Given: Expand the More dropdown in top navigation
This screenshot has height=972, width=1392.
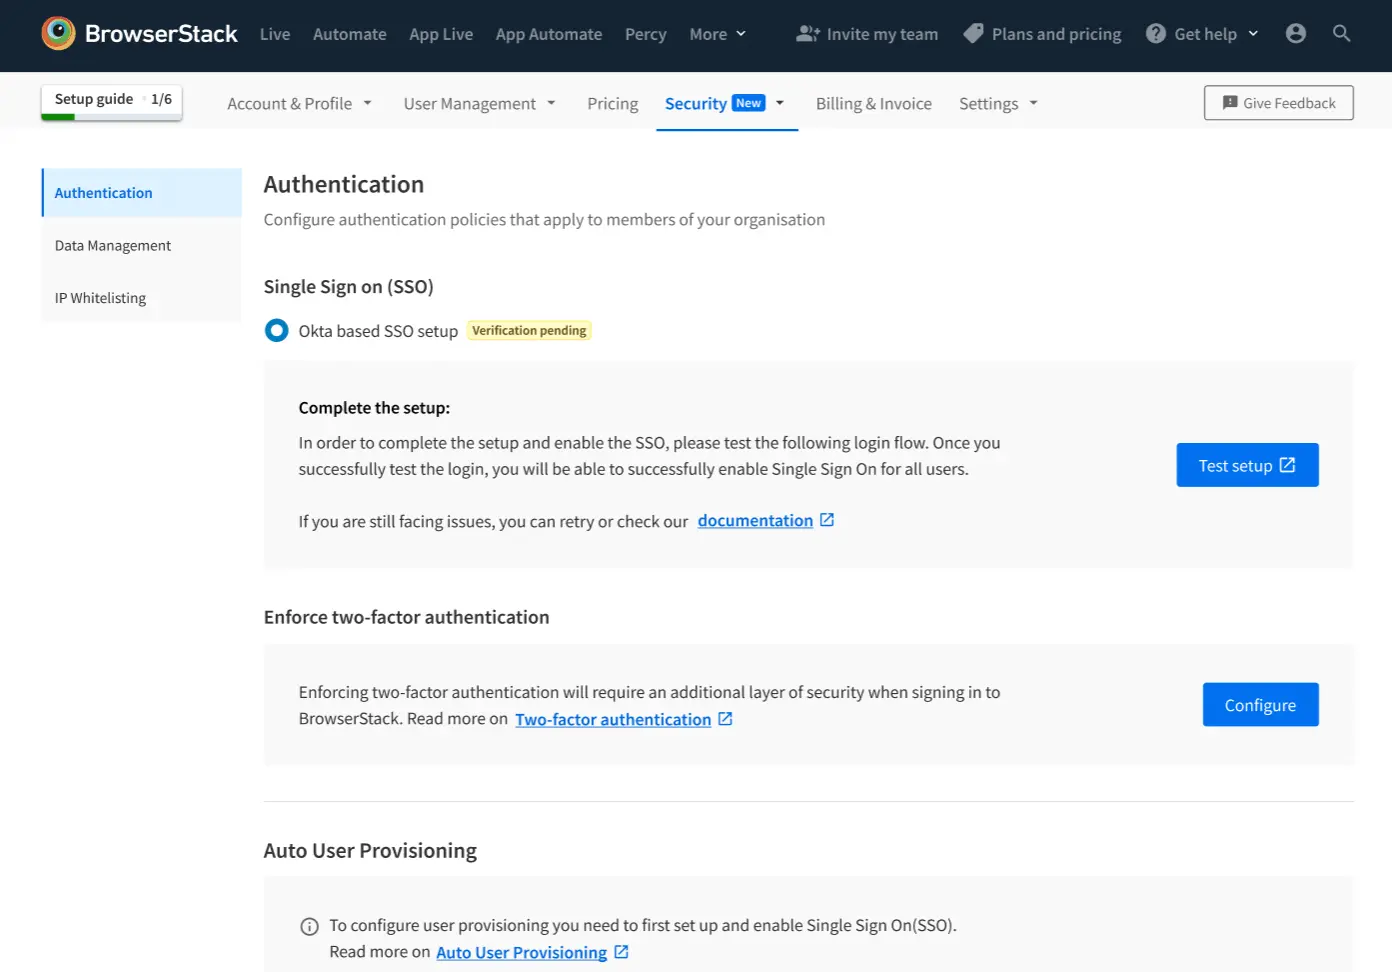Looking at the screenshot, I should click(x=717, y=34).
